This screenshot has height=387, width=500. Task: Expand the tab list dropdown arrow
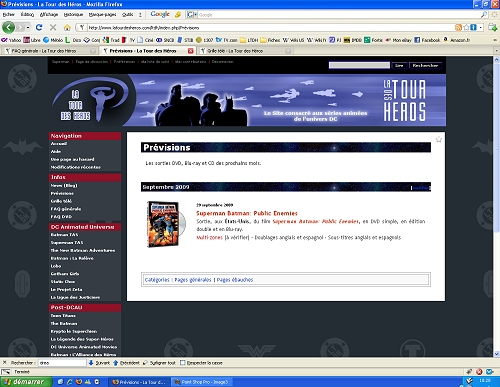[x=496, y=51]
